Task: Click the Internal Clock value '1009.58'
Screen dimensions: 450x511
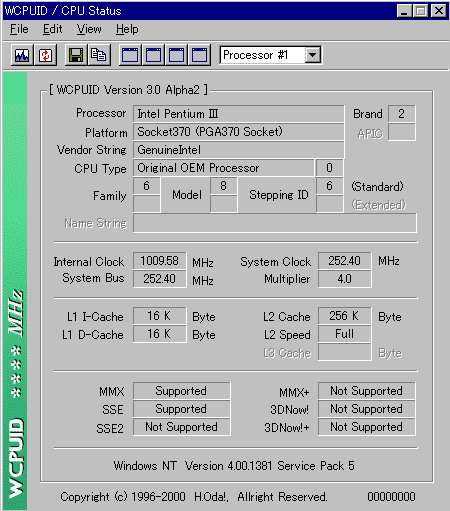Action: point(159,261)
